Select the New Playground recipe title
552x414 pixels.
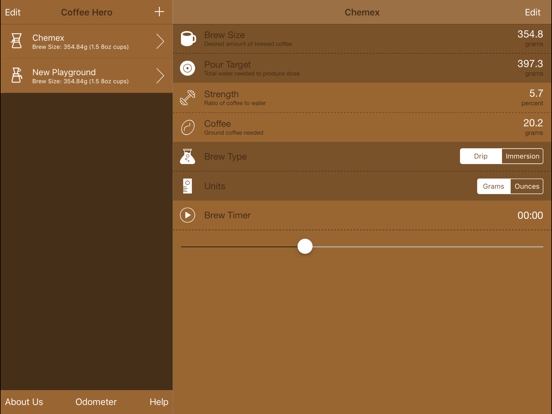click(x=64, y=72)
